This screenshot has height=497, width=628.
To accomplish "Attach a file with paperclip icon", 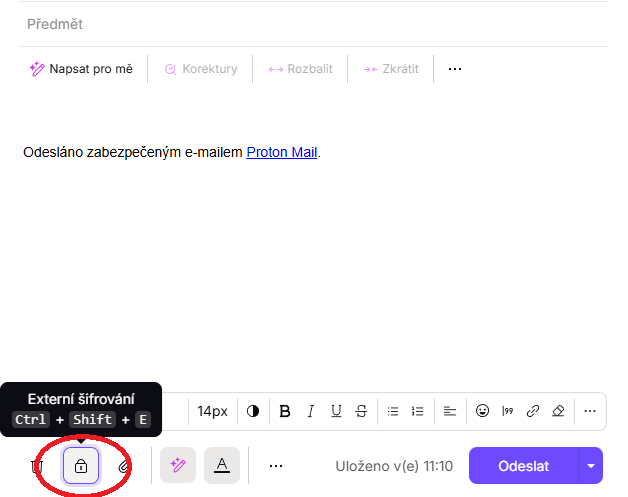I will click(x=124, y=466).
